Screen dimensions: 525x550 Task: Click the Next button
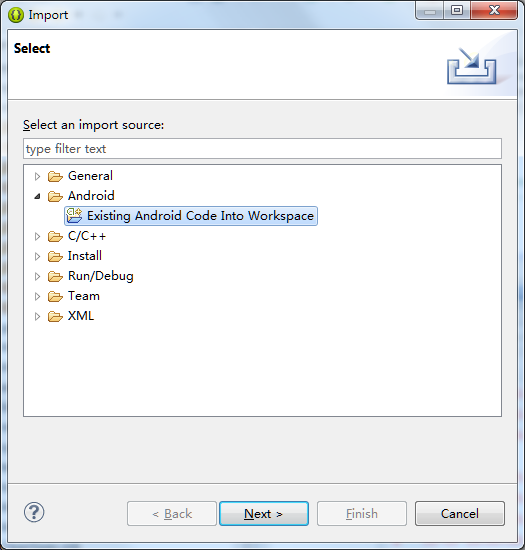[264, 514]
